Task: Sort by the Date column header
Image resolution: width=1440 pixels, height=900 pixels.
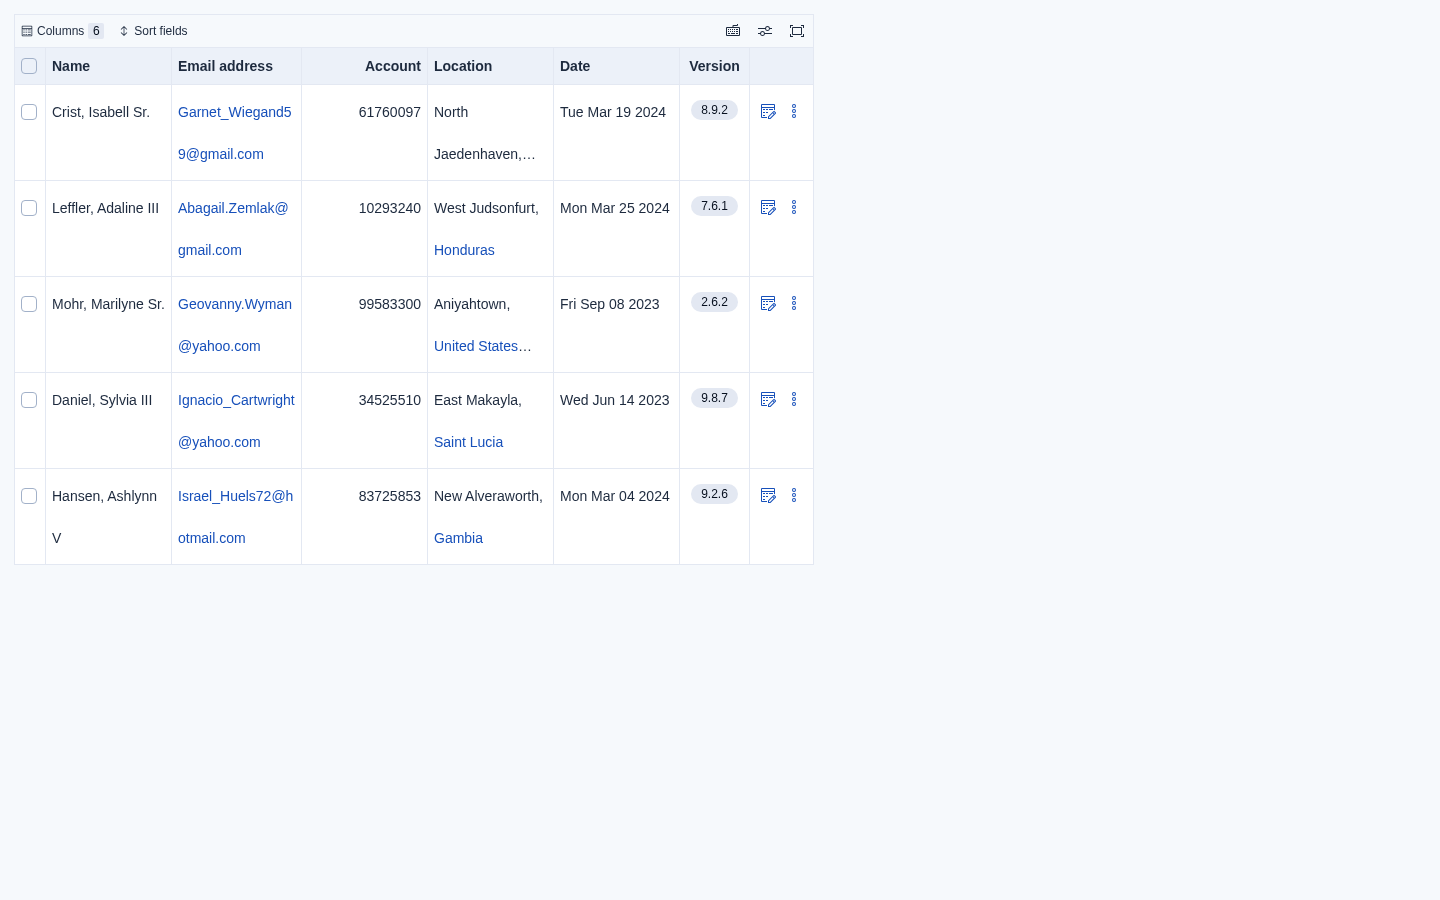Action: click(616, 66)
